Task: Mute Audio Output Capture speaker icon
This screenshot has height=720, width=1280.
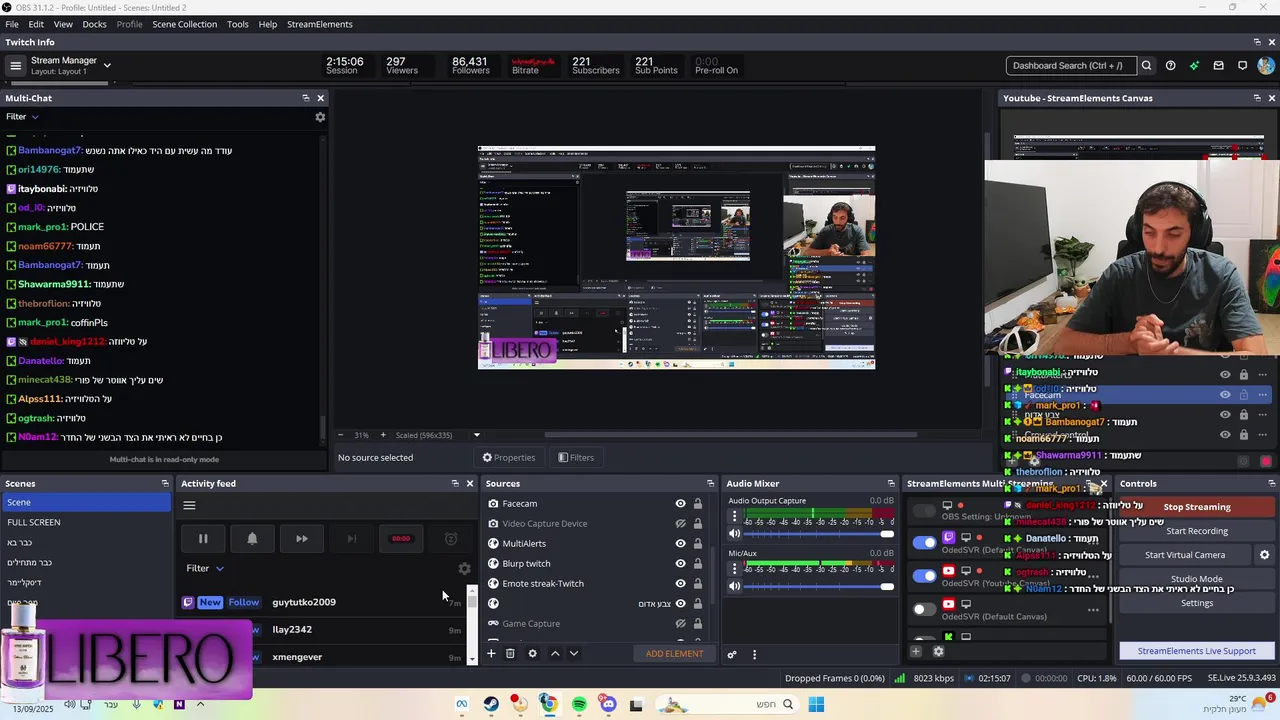Action: click(735, 534)
